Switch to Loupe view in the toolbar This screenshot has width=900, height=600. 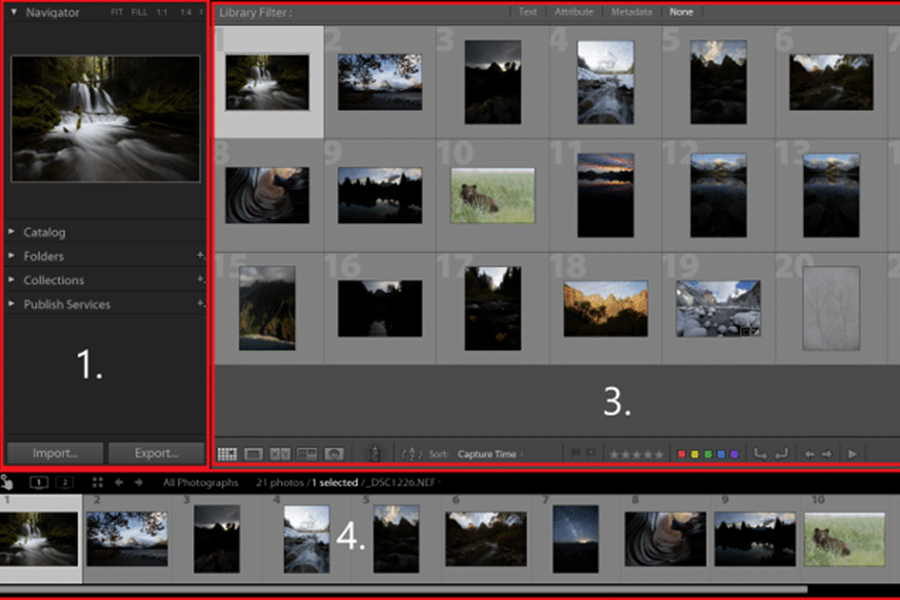tap(254, 454)
